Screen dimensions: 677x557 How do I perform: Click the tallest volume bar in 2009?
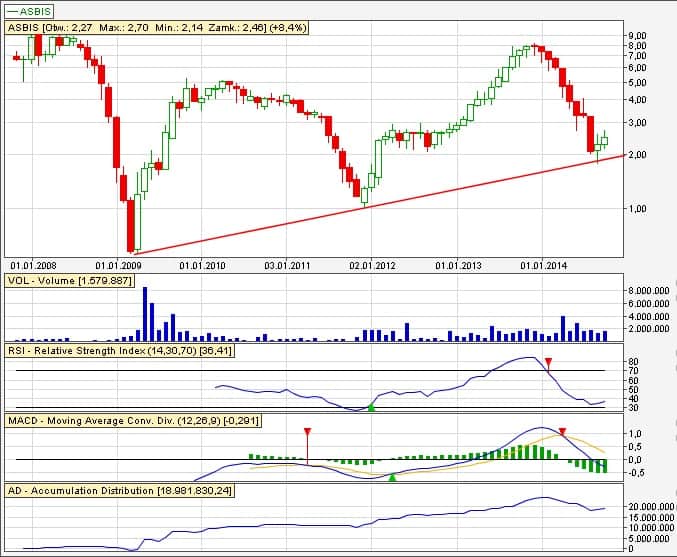pos(145,312)
